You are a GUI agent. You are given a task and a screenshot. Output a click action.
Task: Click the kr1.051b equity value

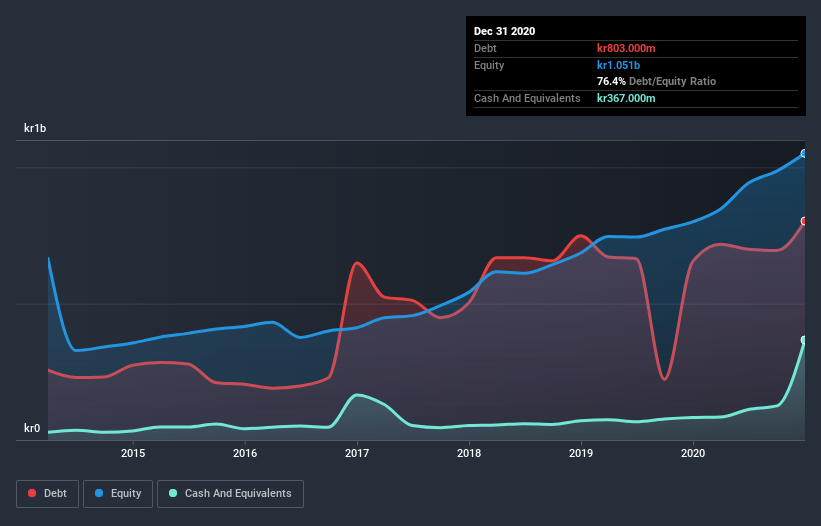[618, 65]
